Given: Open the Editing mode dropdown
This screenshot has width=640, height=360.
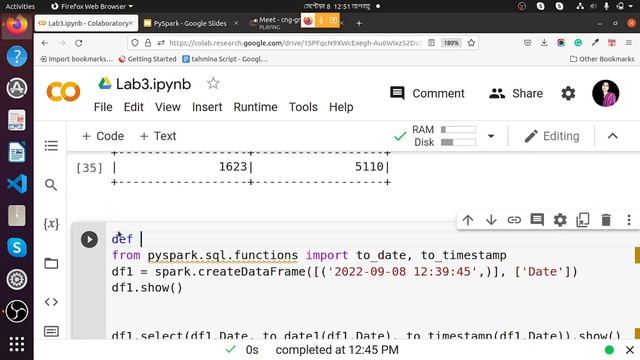Looking at the screenshot, I should tap(552, 136).
